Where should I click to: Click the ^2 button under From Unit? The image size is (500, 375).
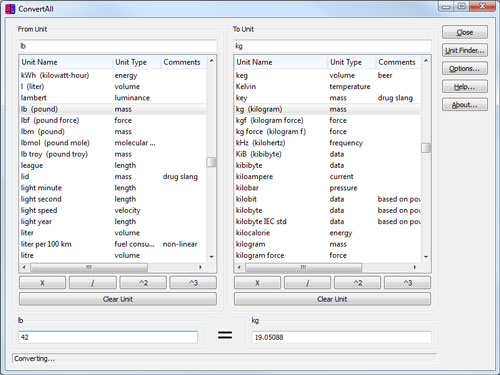[x=143, y=283]
